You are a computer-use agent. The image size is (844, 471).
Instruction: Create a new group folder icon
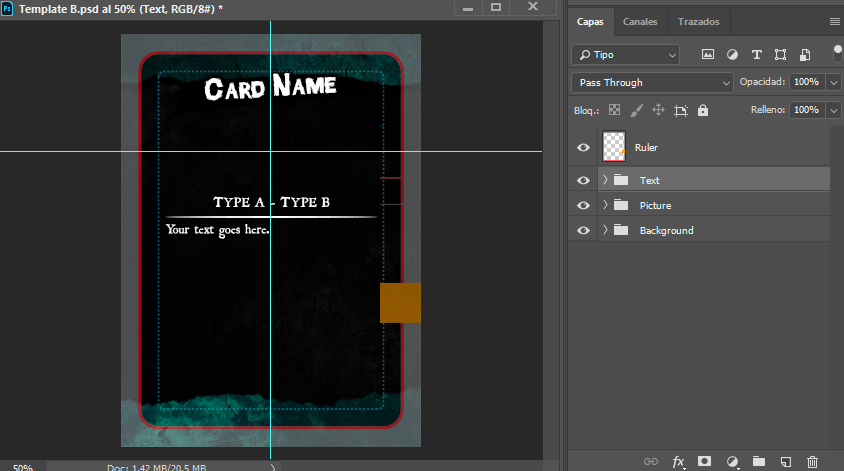(759, 461)
